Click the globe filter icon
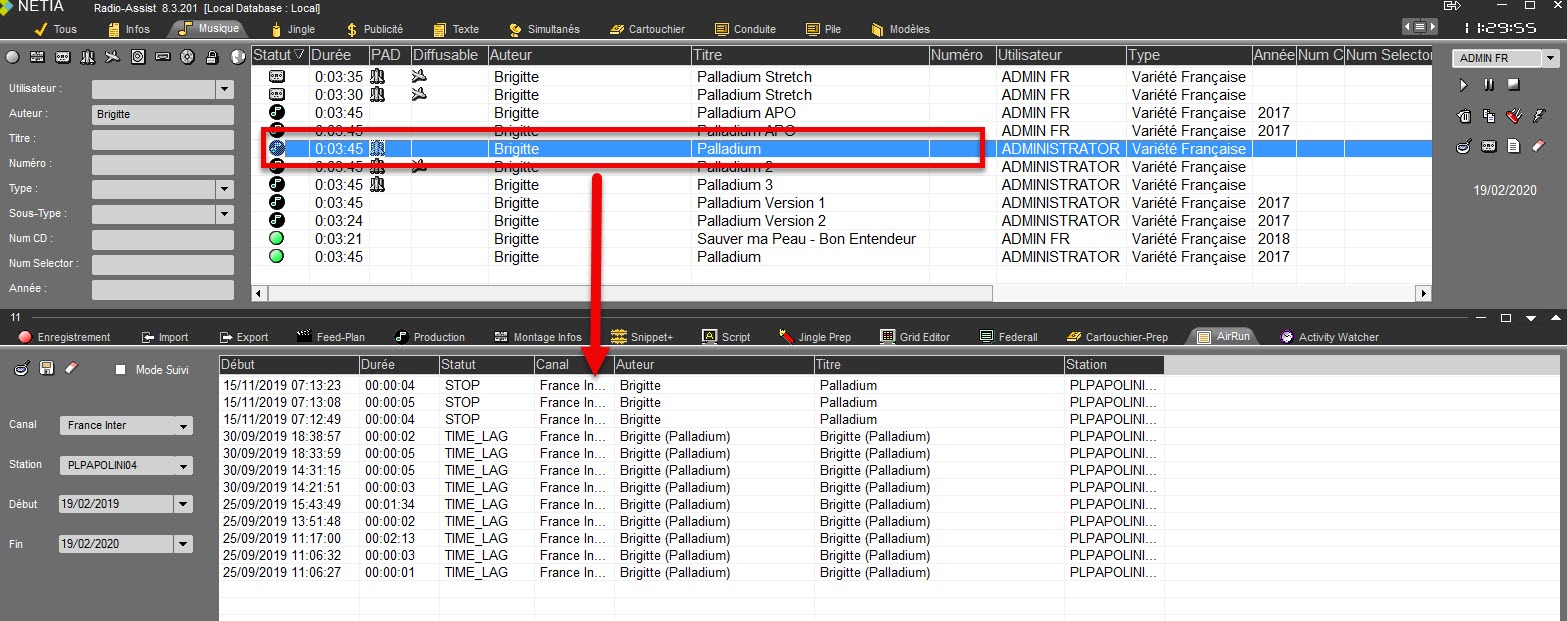 [x=238, y=57]
